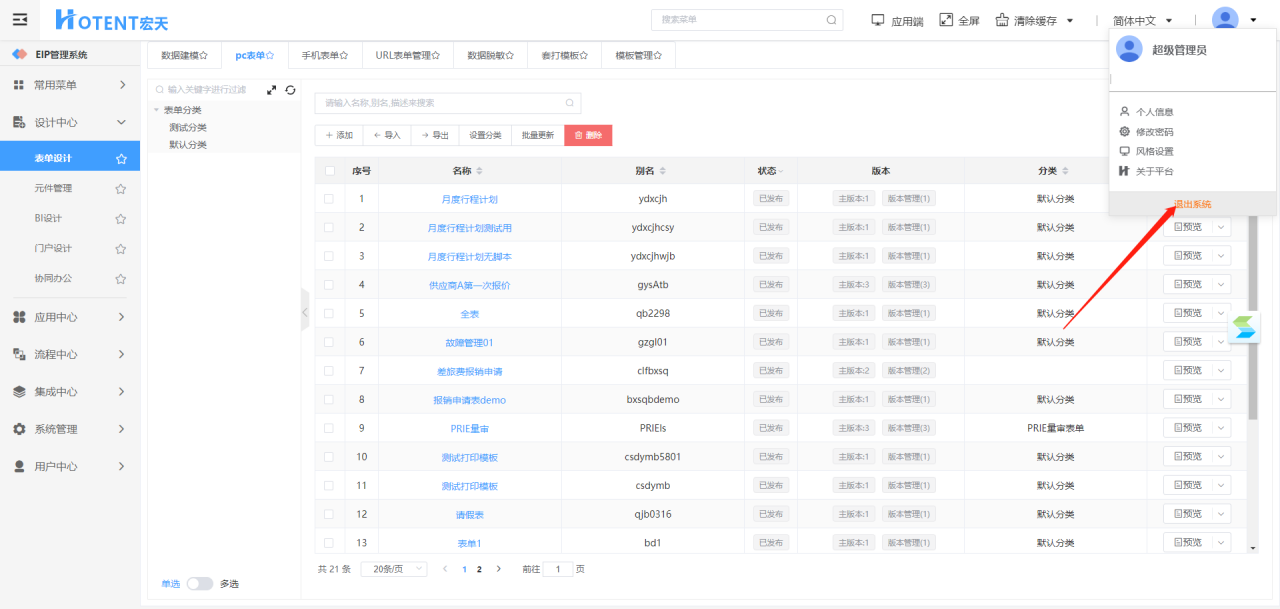Image resolution: width=1280 pixels, height=609 pixels.
Task: Star the 元件管理 sidebar item
Action: 121,189
